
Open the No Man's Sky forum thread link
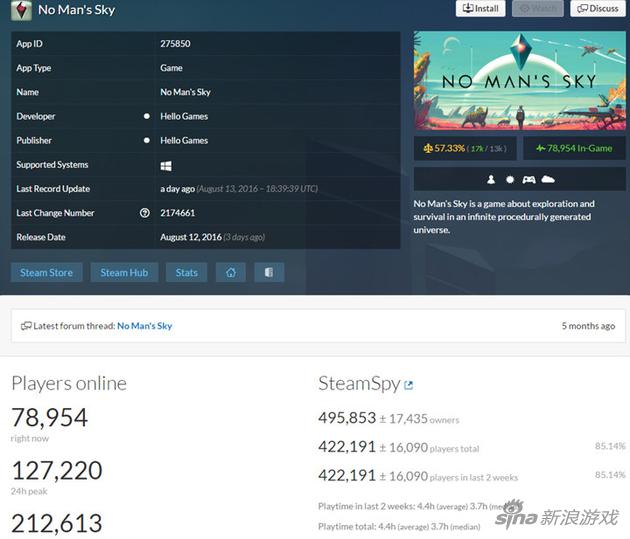145,326
